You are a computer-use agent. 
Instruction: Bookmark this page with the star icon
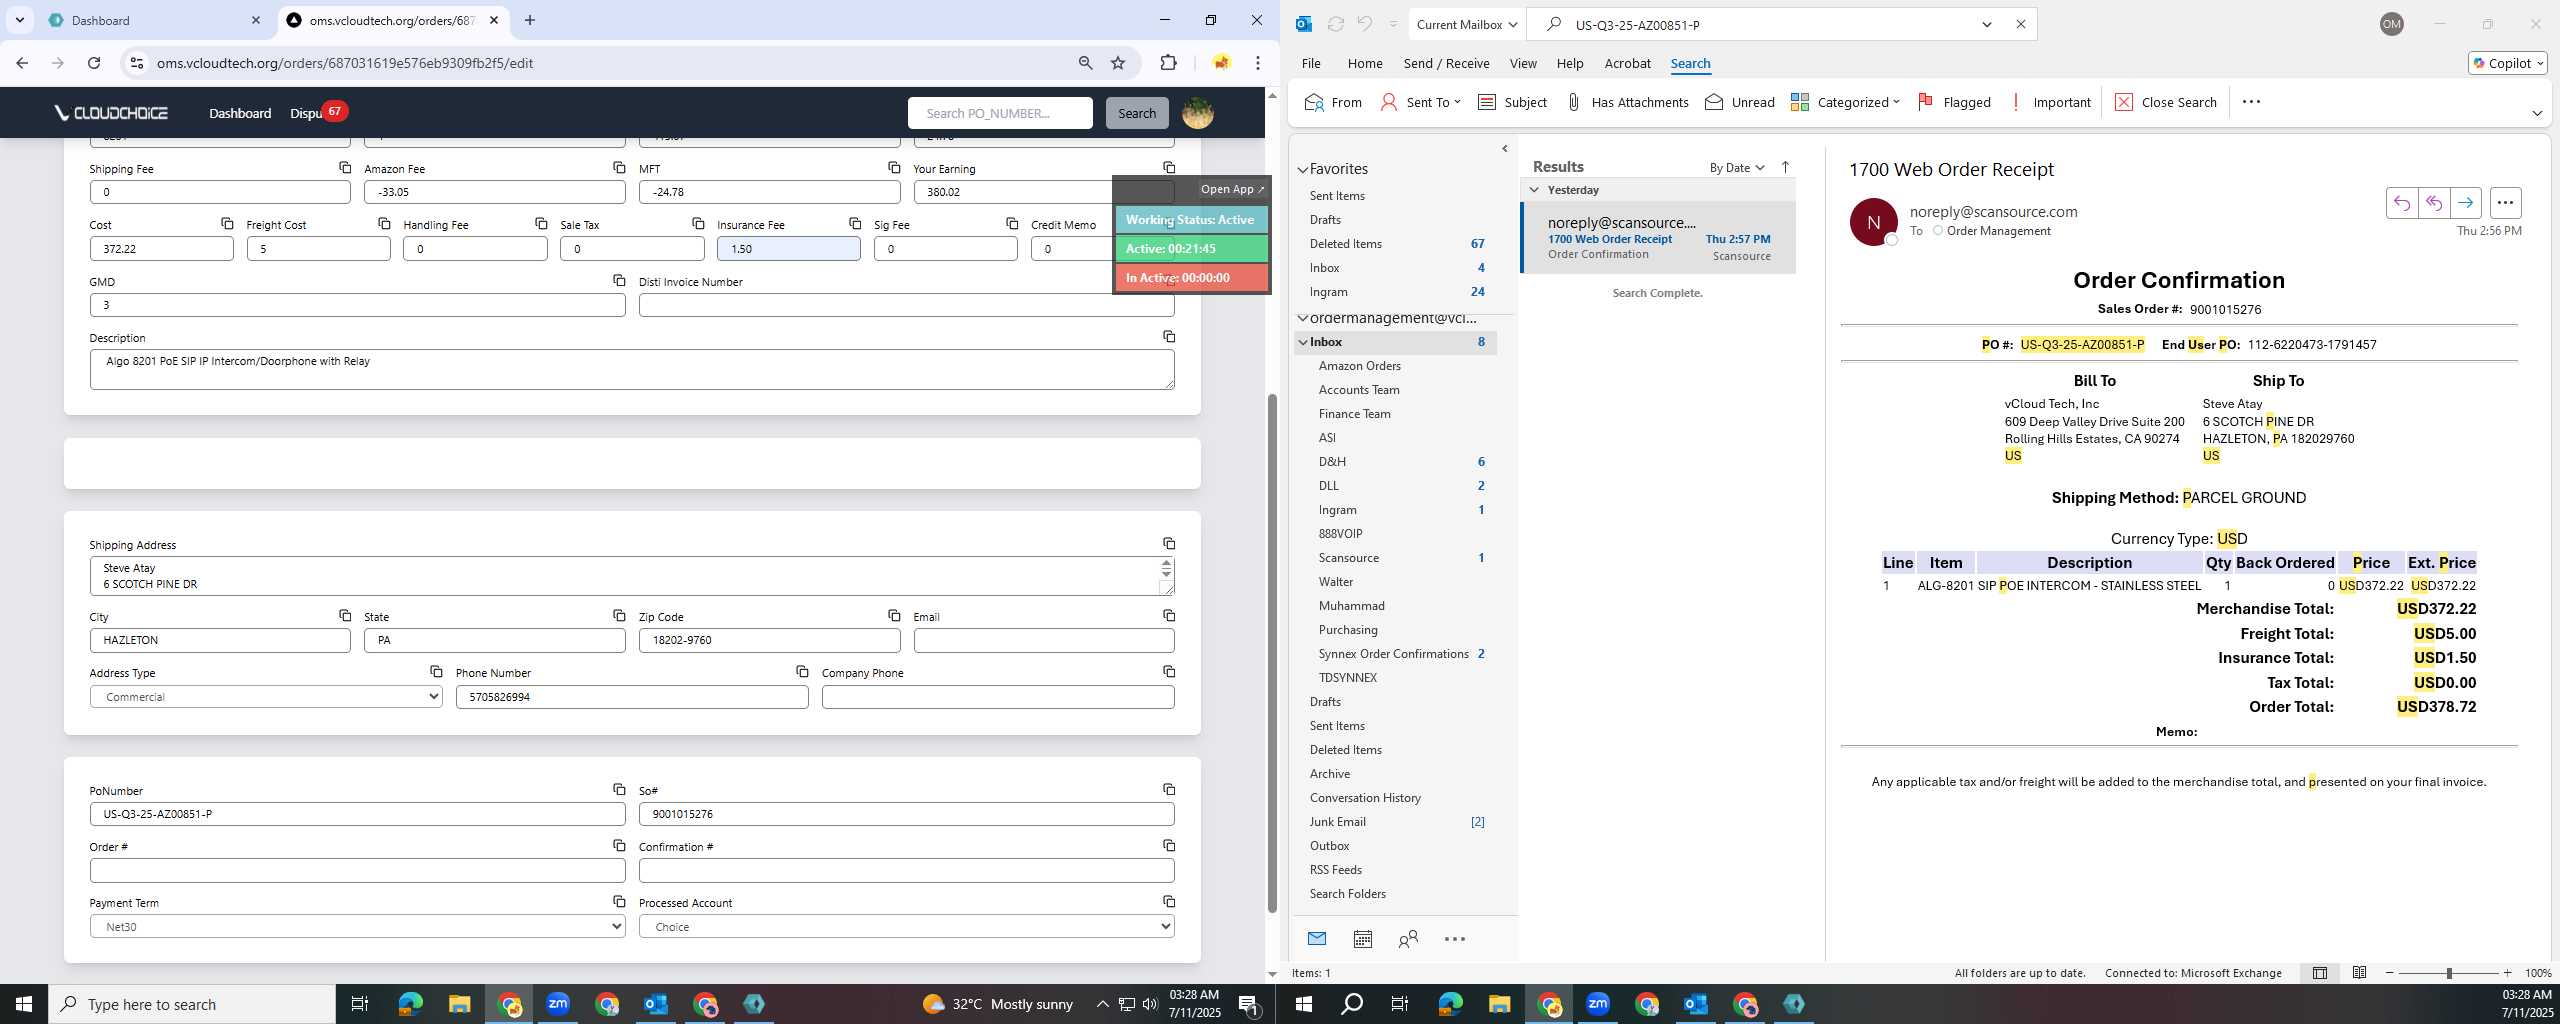pyautogui.click(x=1118, y=63)
